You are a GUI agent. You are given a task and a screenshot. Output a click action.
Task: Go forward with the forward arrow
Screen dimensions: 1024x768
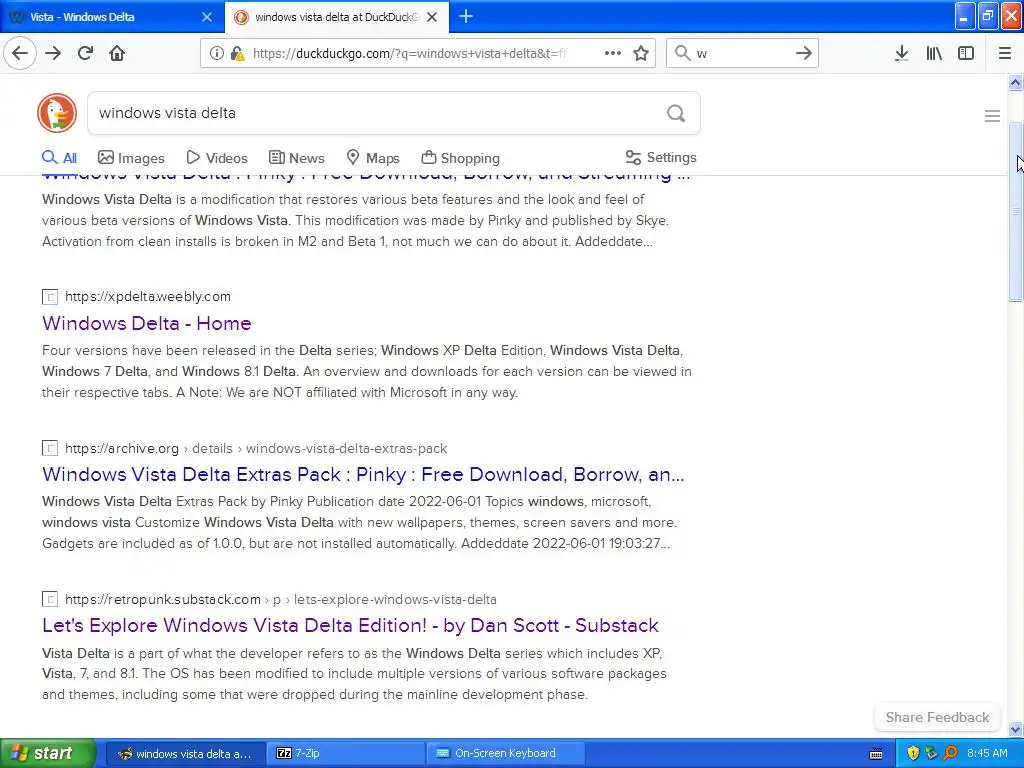(x=53, y=53)
